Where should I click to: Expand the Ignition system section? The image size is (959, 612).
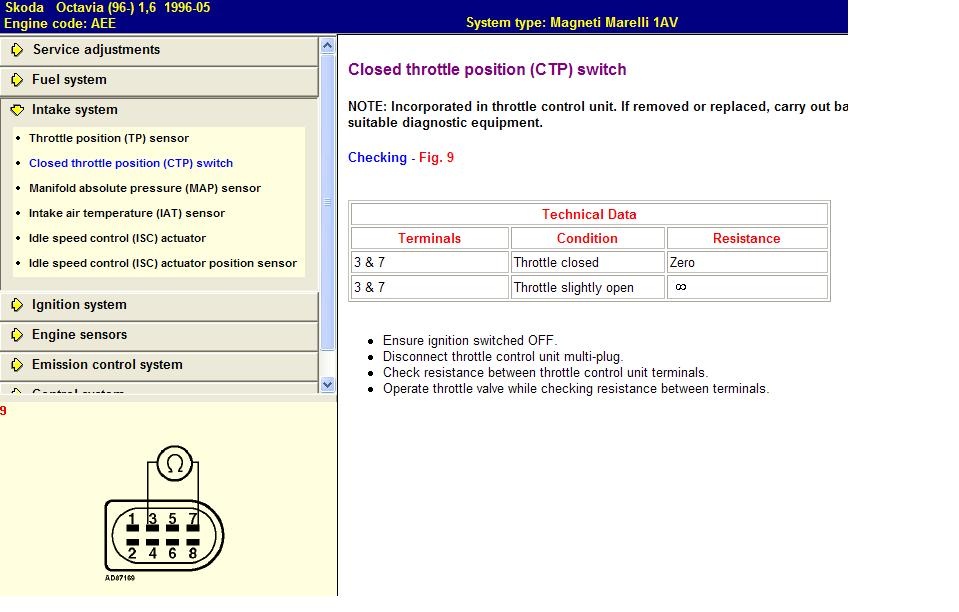[x=159, y=305]
